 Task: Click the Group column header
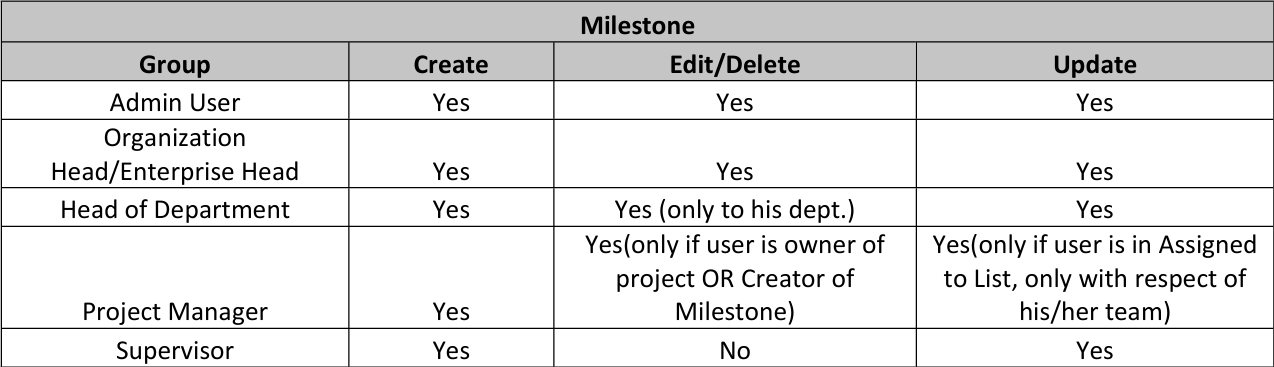tap(175, 64)
